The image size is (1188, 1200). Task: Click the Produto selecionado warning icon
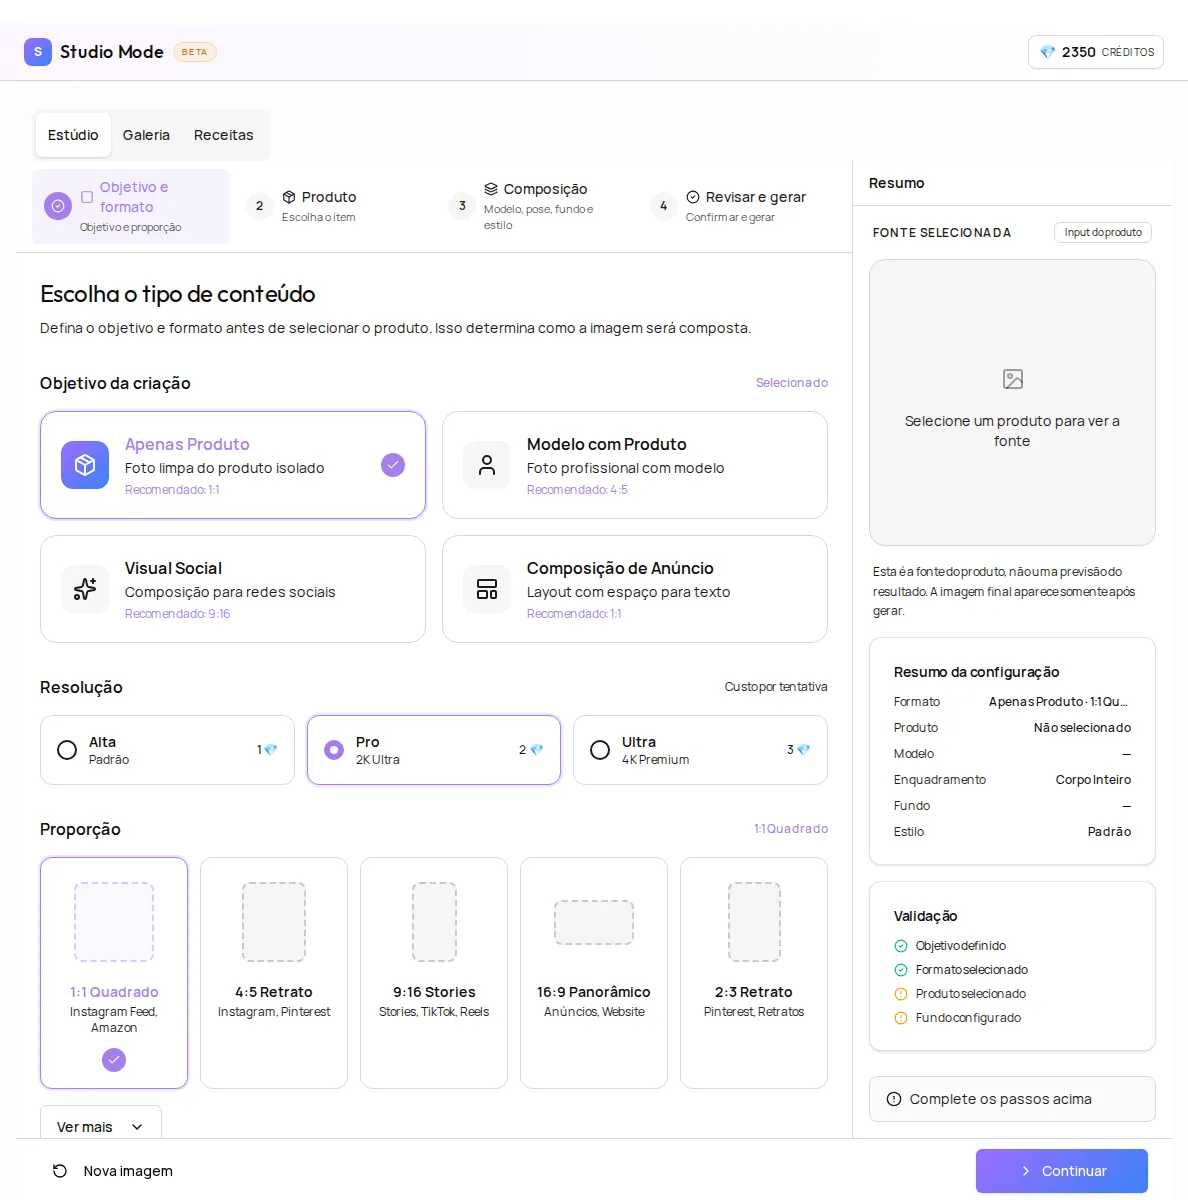point(901,994)
